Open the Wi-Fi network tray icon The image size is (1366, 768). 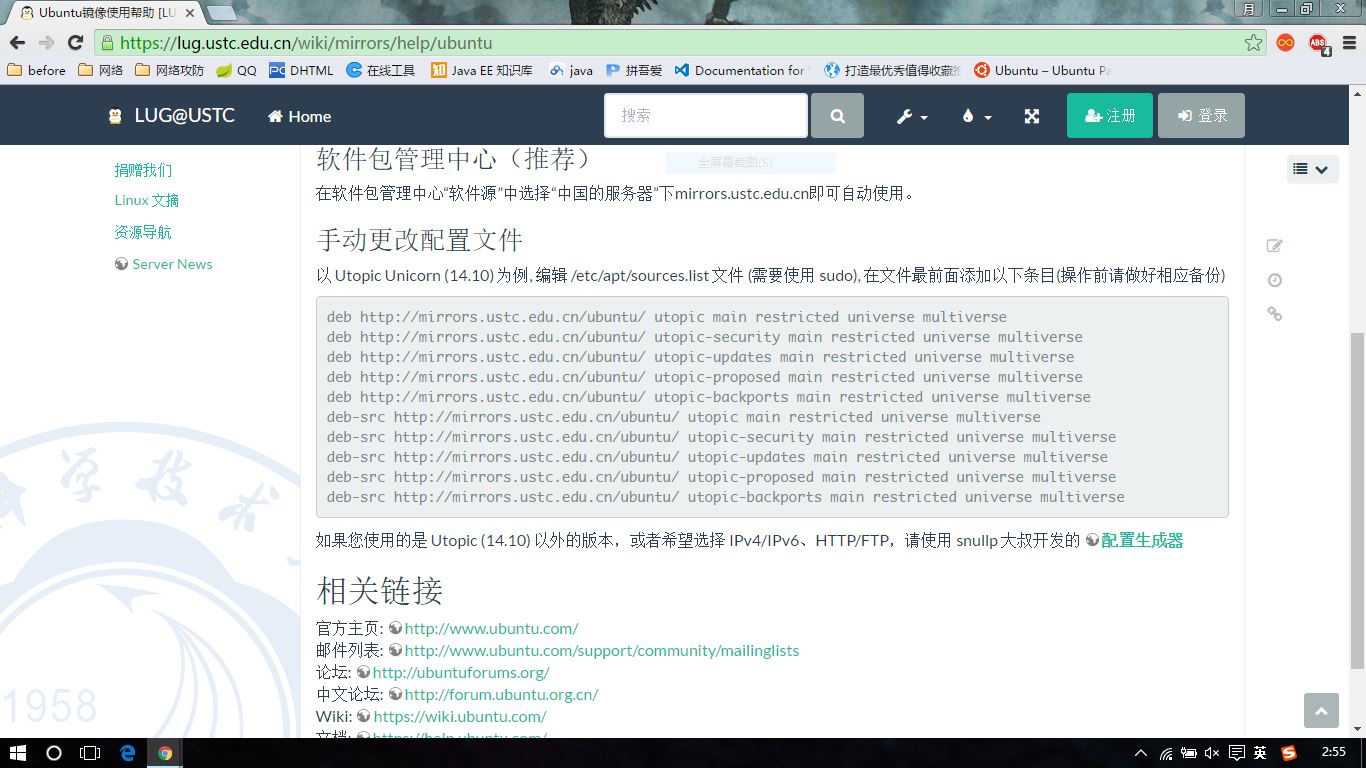(x=1166, y=753)
